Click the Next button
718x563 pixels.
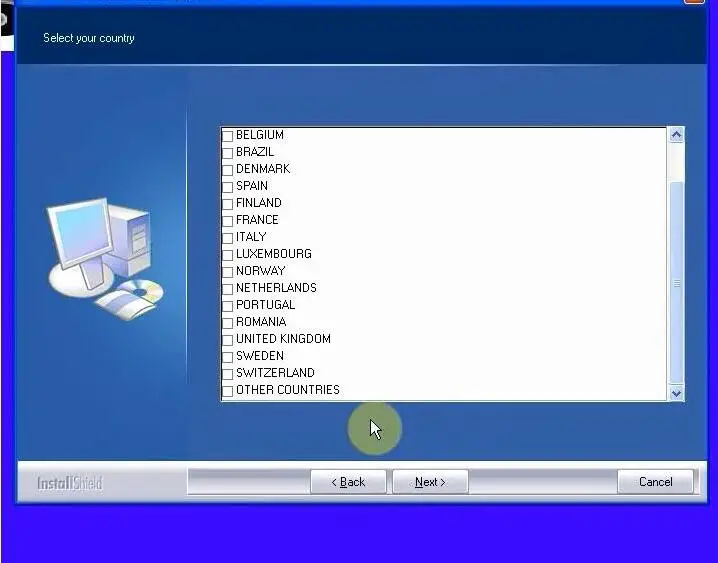tap(430, 482)
